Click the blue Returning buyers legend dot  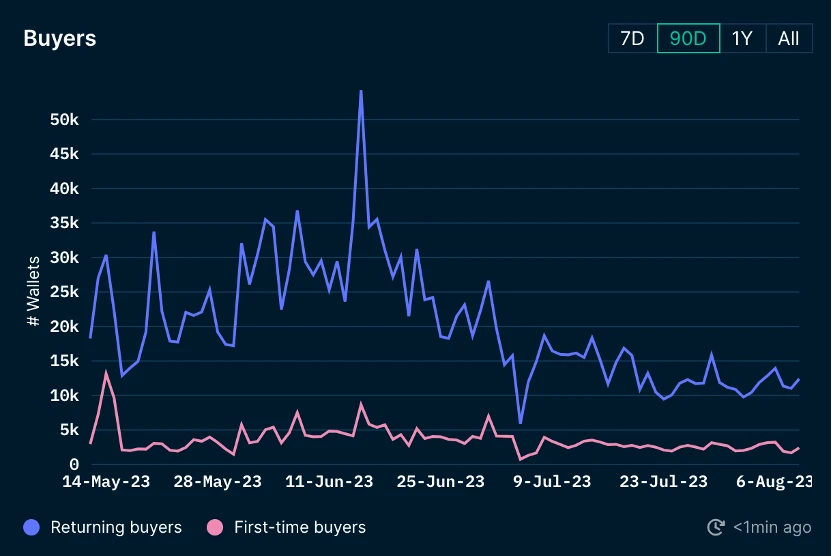[32, 527]
